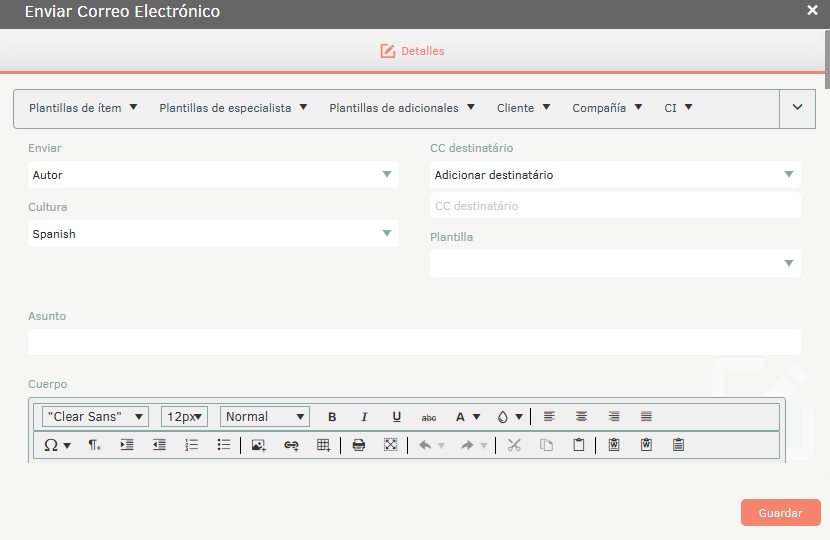Screen dimensions: 830x540
Task: Insert a numbered list
Action: (191, 445)
